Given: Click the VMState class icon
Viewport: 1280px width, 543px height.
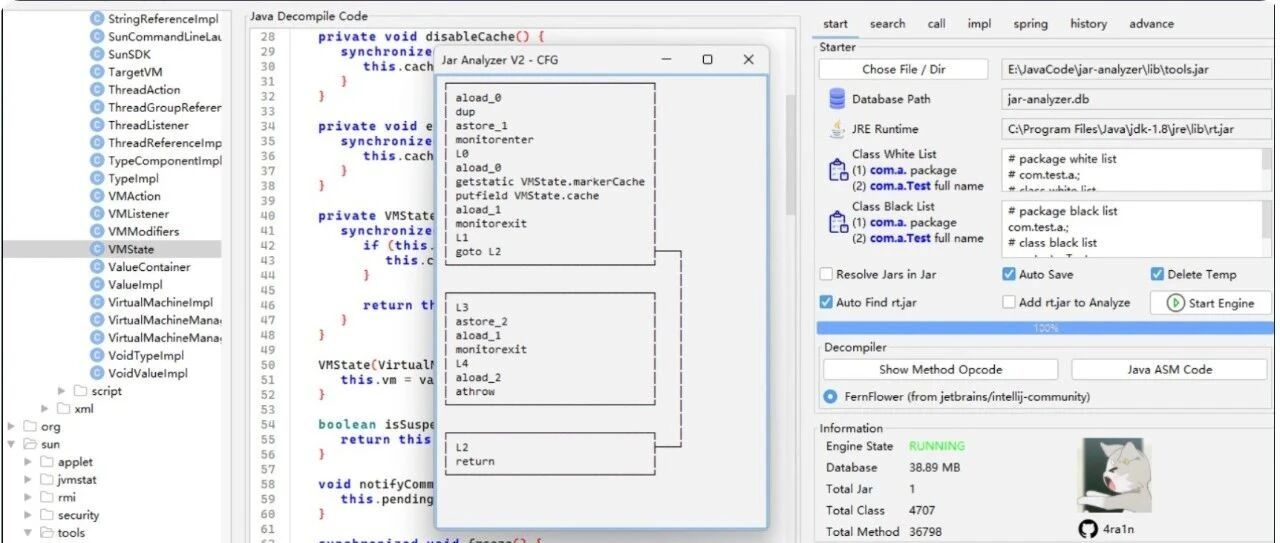Looking at the screenshot, I should (97, 249).
